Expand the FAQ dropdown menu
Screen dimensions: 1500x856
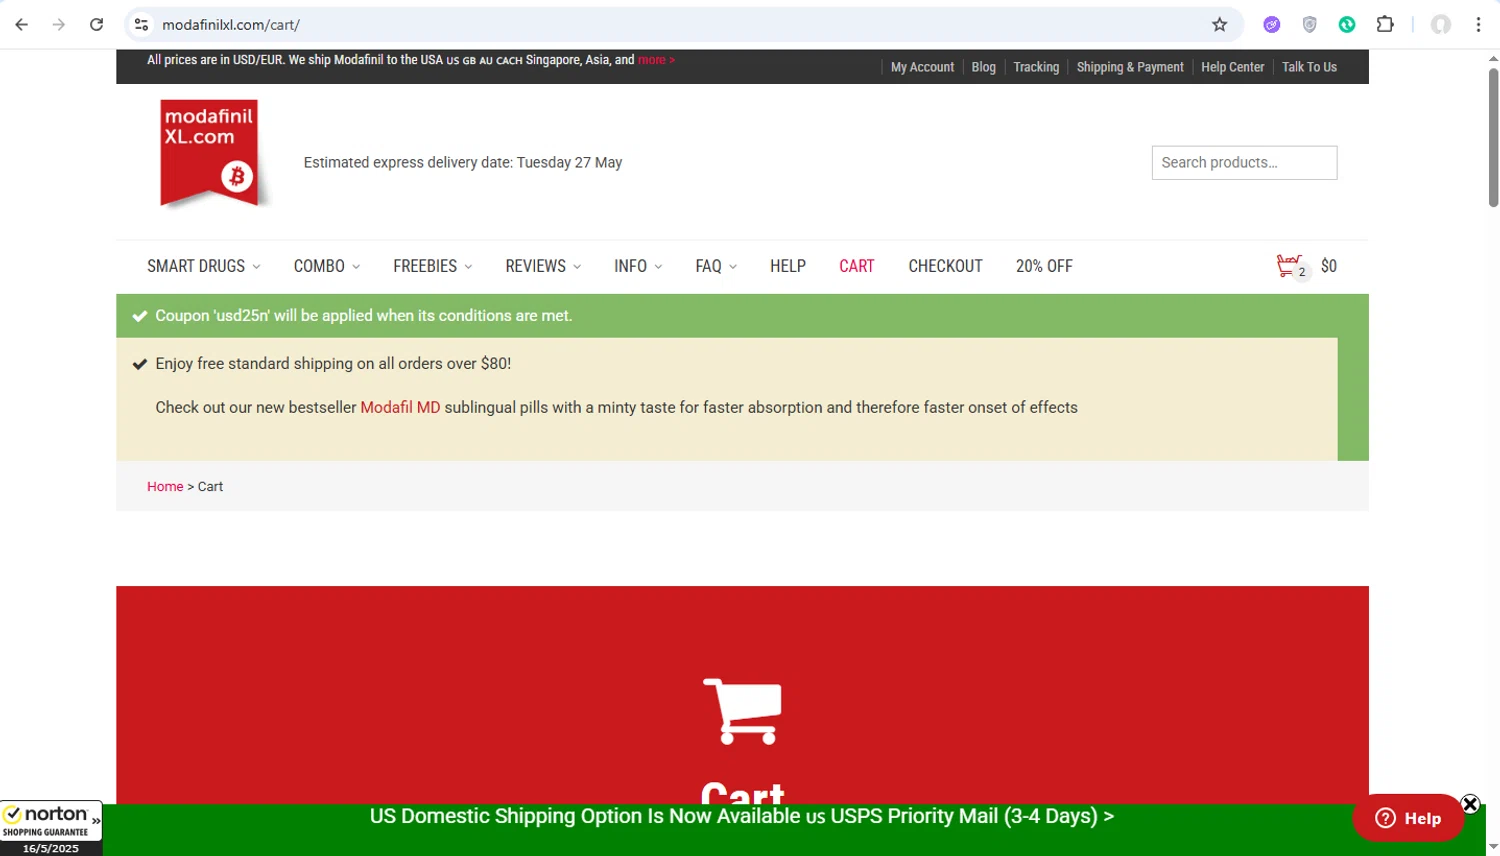point(716,266)
